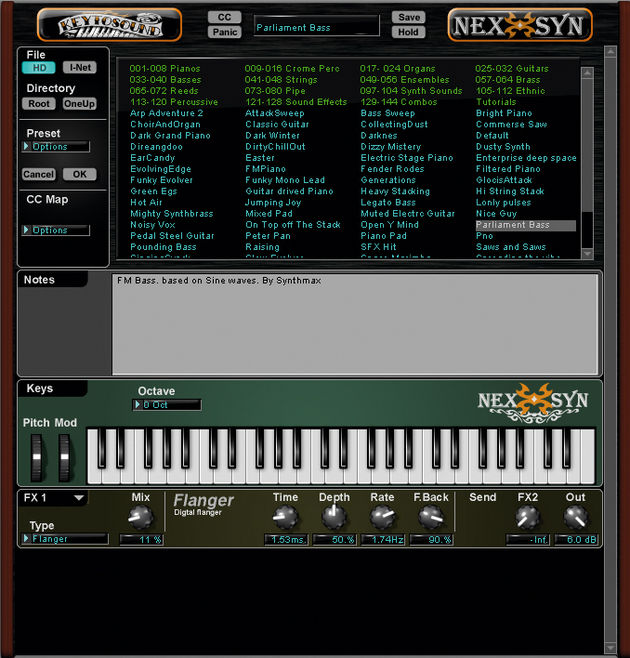This screenshot has width=630, height=658.
Task: Select preset Funky Mono Lead
Action: 285,180
